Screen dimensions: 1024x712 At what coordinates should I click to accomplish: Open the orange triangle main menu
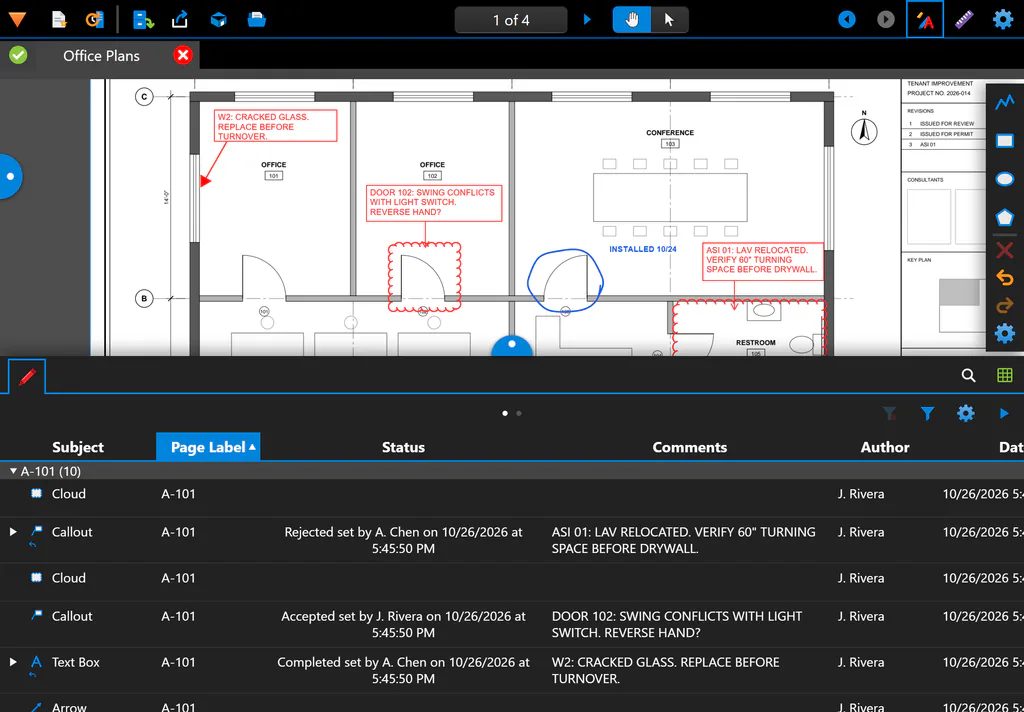(17, 20)
